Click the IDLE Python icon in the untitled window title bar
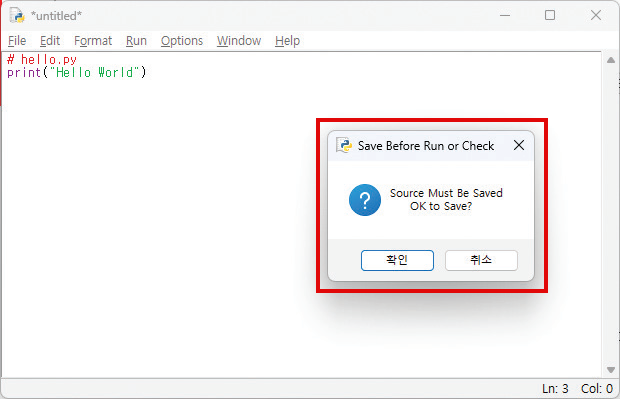The height and width of the screenshot is (399, 620). point(17,15)
